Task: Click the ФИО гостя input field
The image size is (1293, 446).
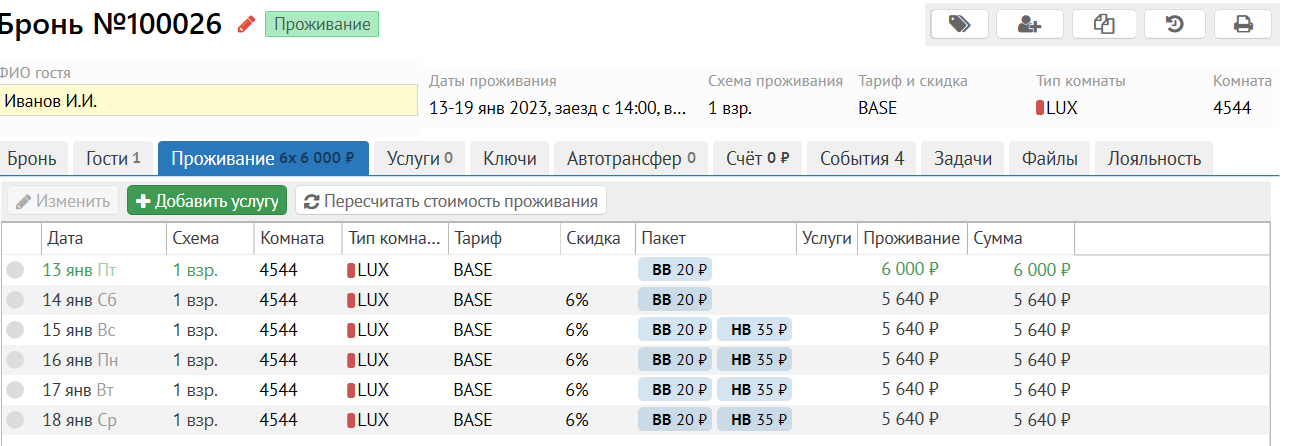Action: (208, 101)
